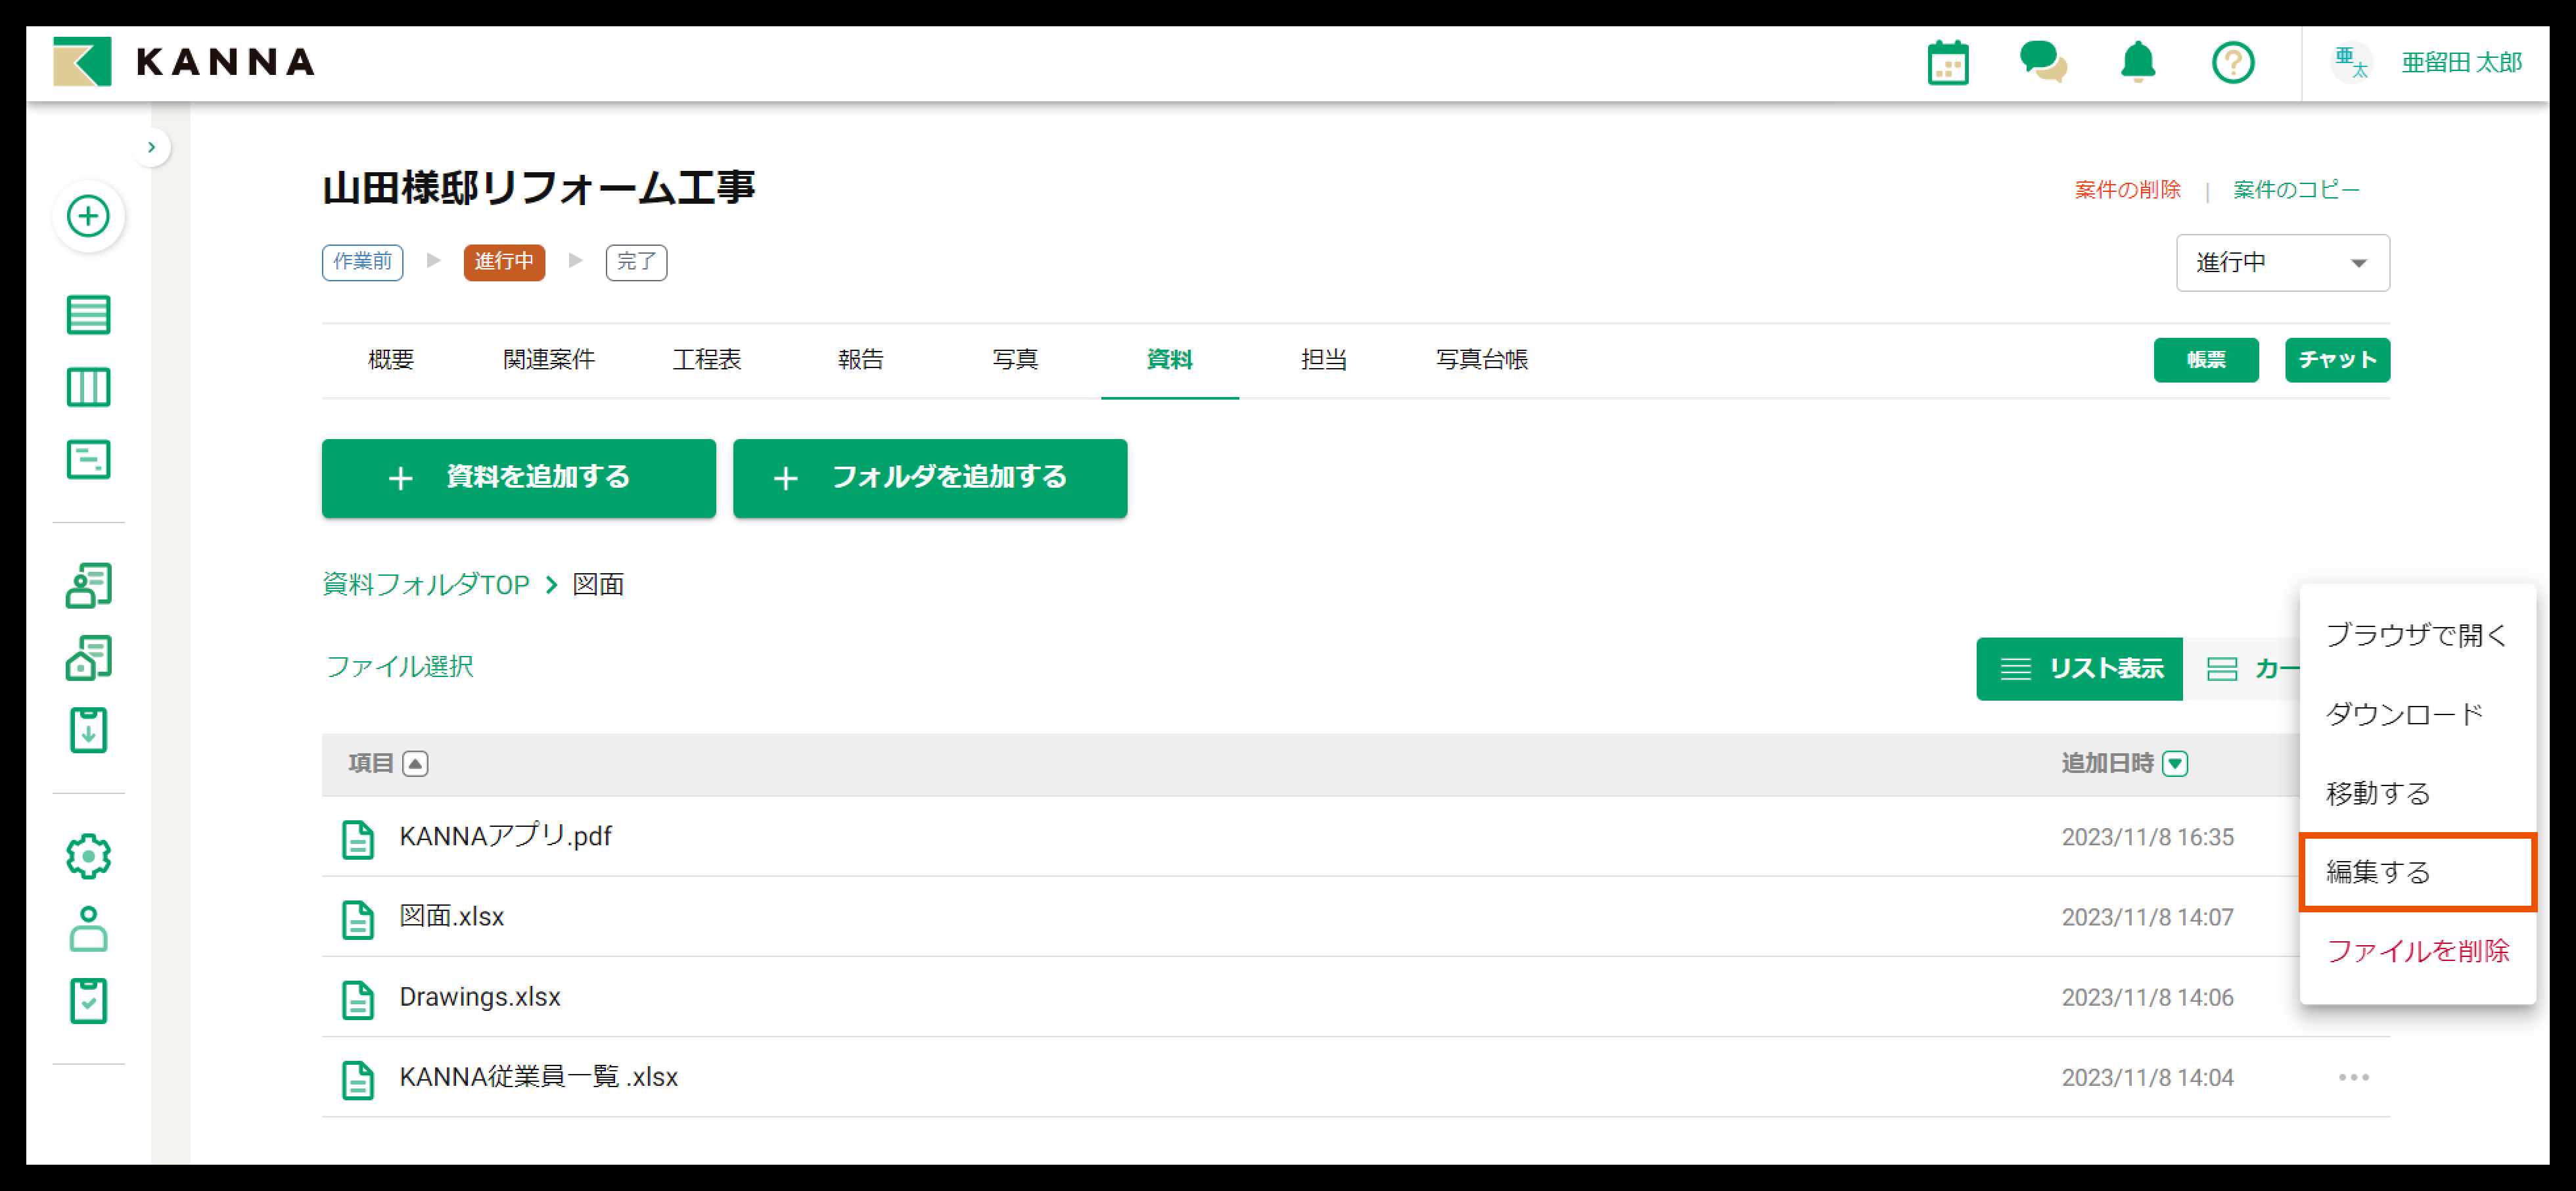Click the date 2023/11/8 16:35
2576x1191 pixels.
point(2147,838)
